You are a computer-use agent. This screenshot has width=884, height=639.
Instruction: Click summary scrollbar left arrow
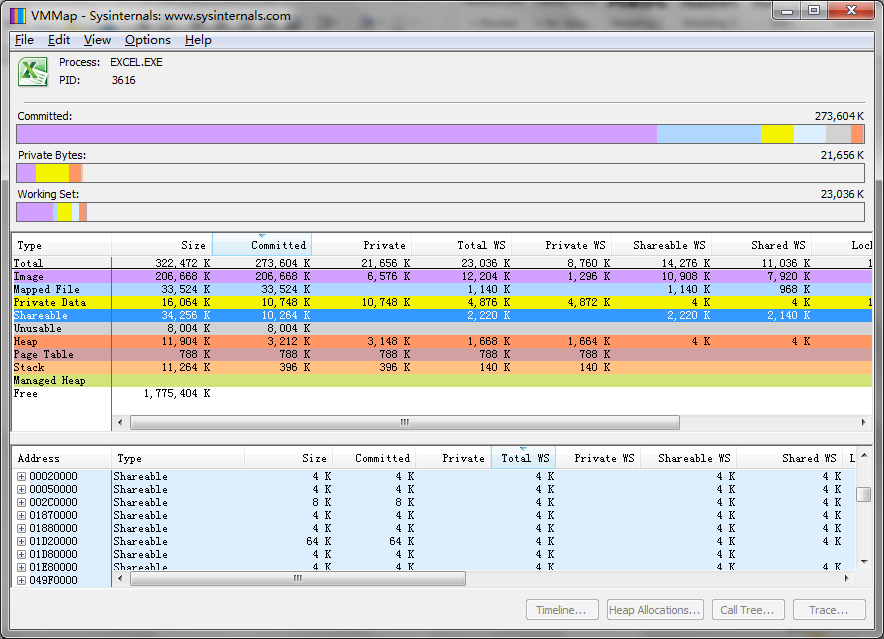(120, 422)
